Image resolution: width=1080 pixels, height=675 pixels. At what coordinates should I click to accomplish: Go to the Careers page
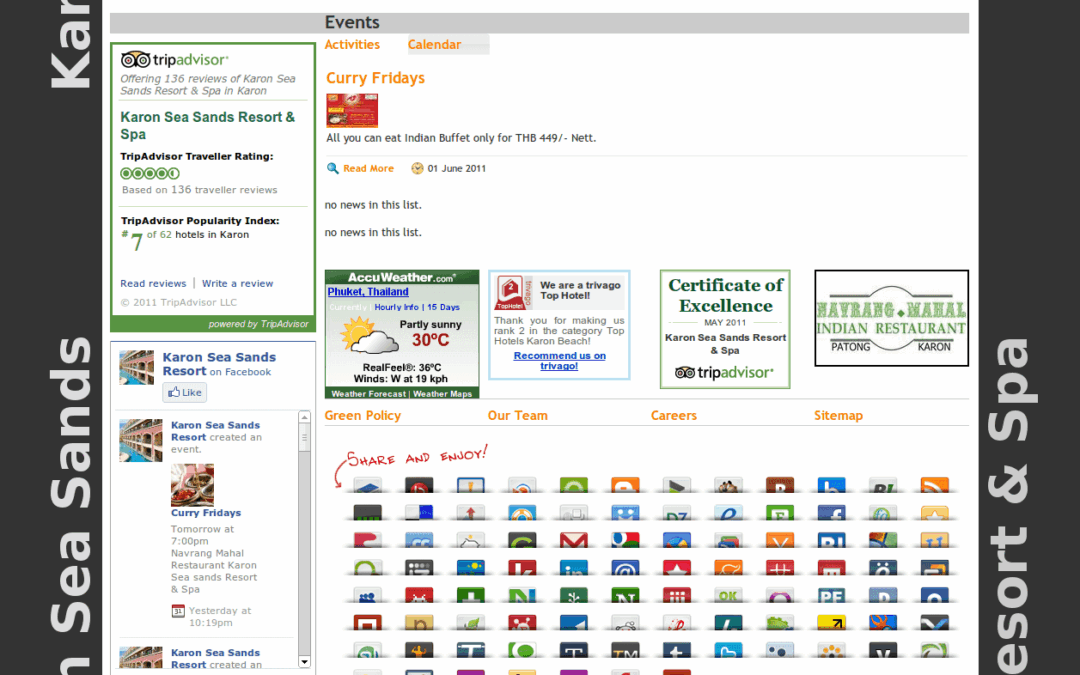674,415
